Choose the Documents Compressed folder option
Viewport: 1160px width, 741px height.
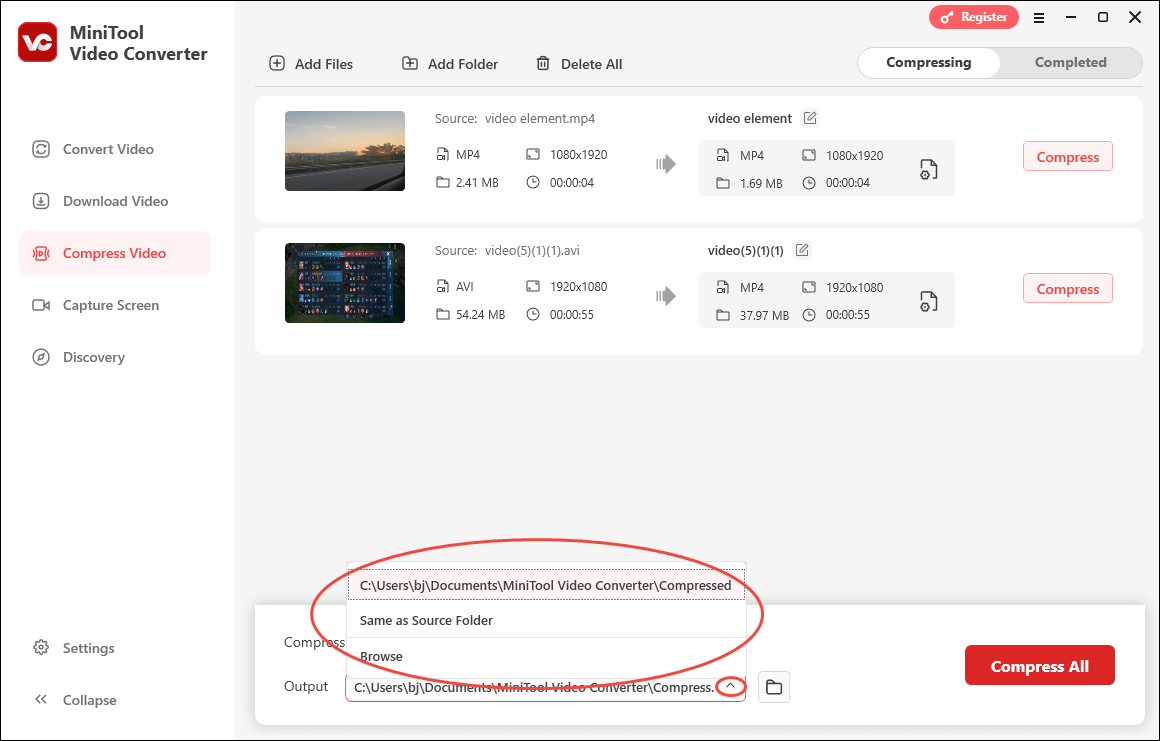(546, 585)
